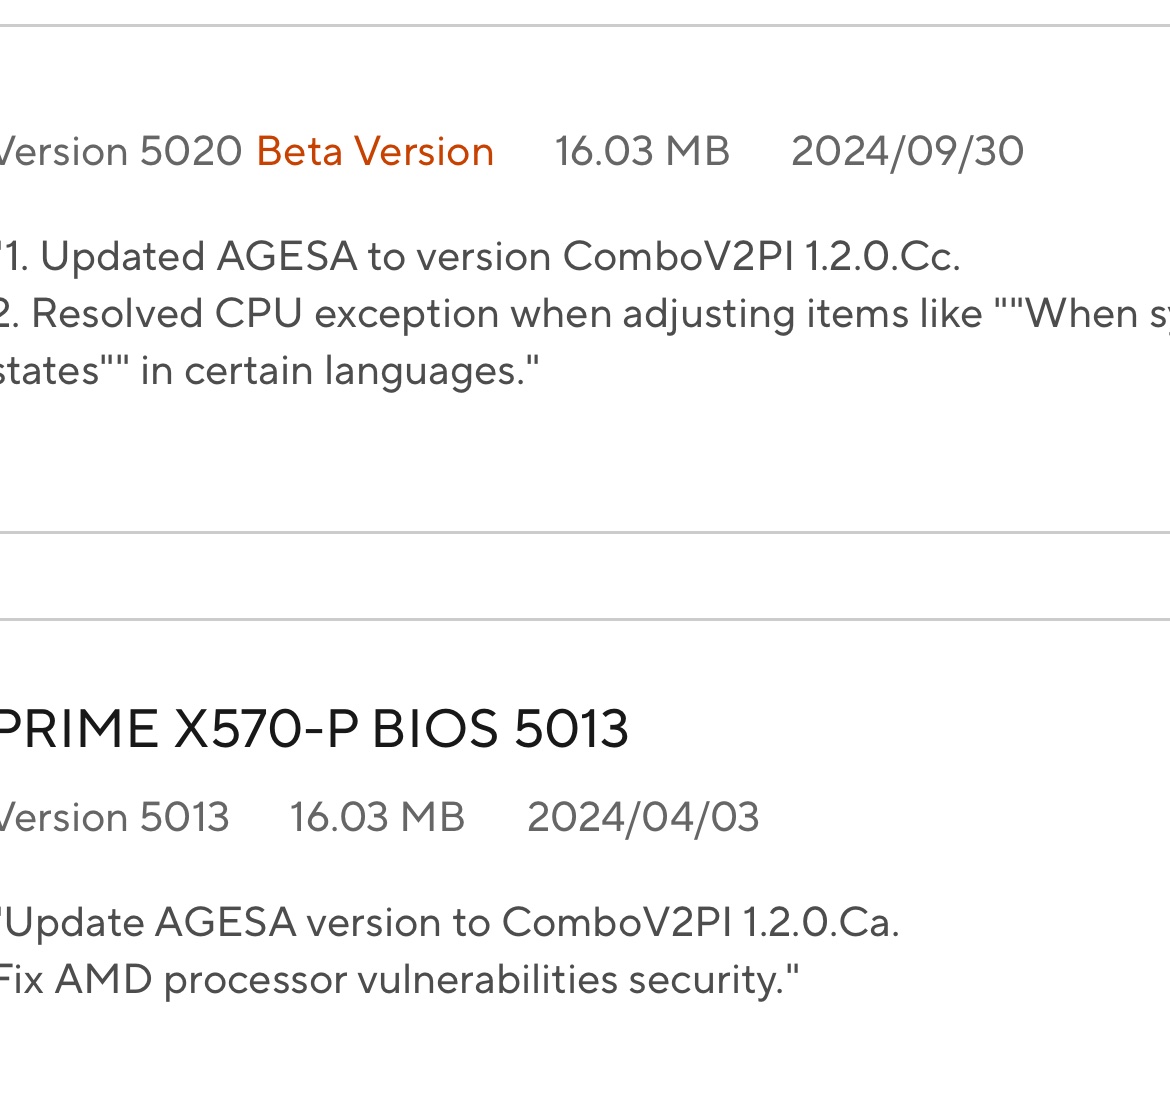The width and height of the screenshot is (1170, 1094).
Task: Click the Updated AGESA to version line
Action: pyautogui.click(x=480, y=257)
